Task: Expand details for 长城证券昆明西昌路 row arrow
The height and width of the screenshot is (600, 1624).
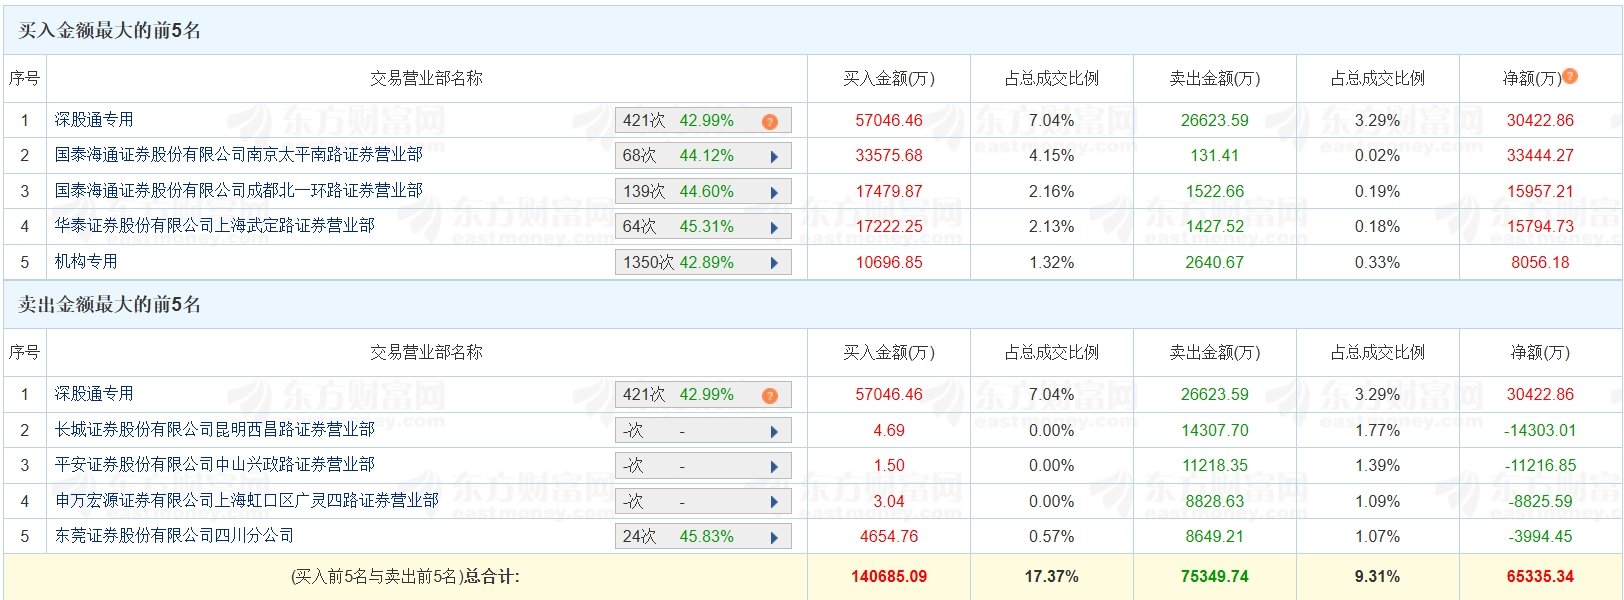Action: click(x=774, y=431)
